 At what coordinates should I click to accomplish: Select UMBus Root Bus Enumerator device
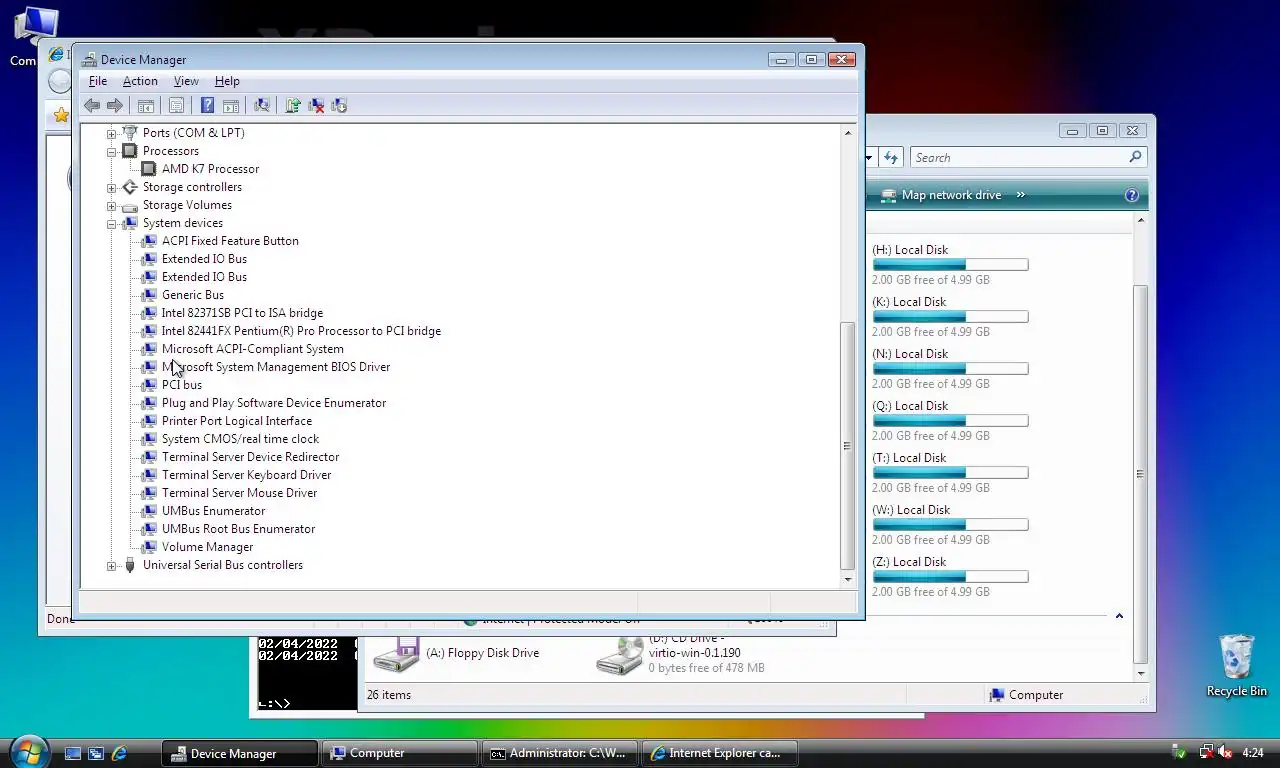(x=238, y=529)
